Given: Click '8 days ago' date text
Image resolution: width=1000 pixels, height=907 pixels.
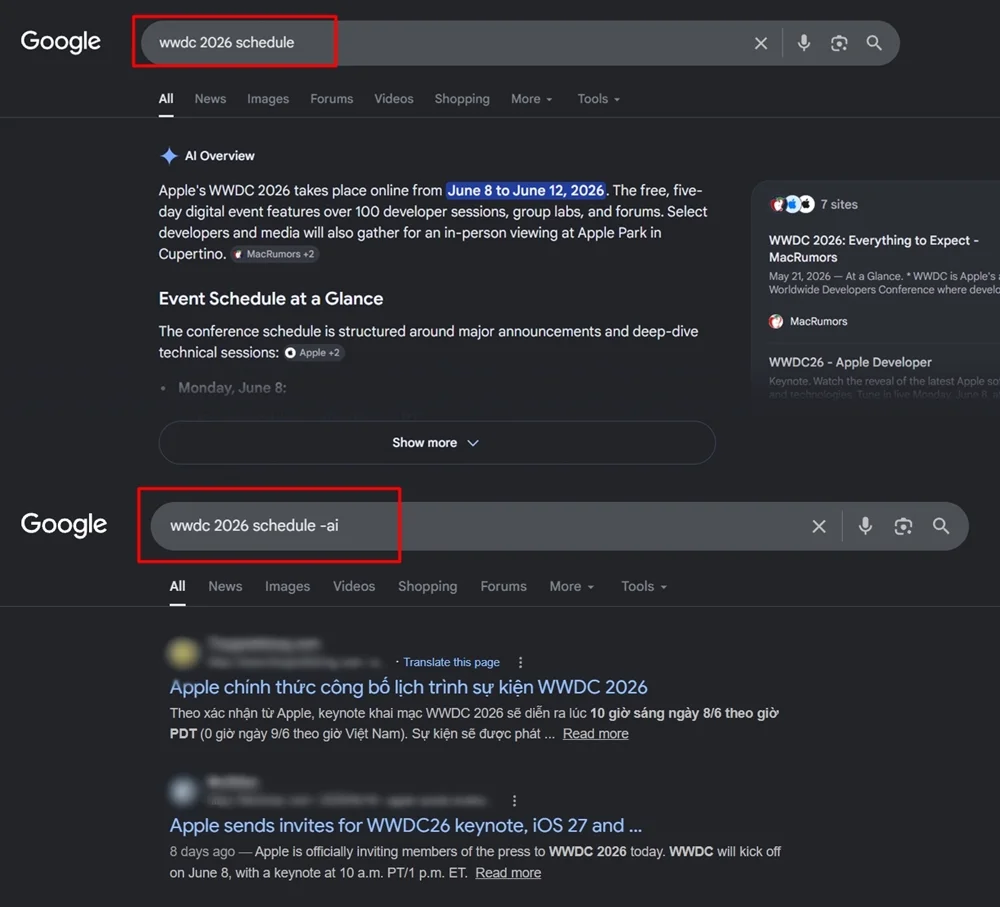Looking at the screenshot, I should pos(202,852).
